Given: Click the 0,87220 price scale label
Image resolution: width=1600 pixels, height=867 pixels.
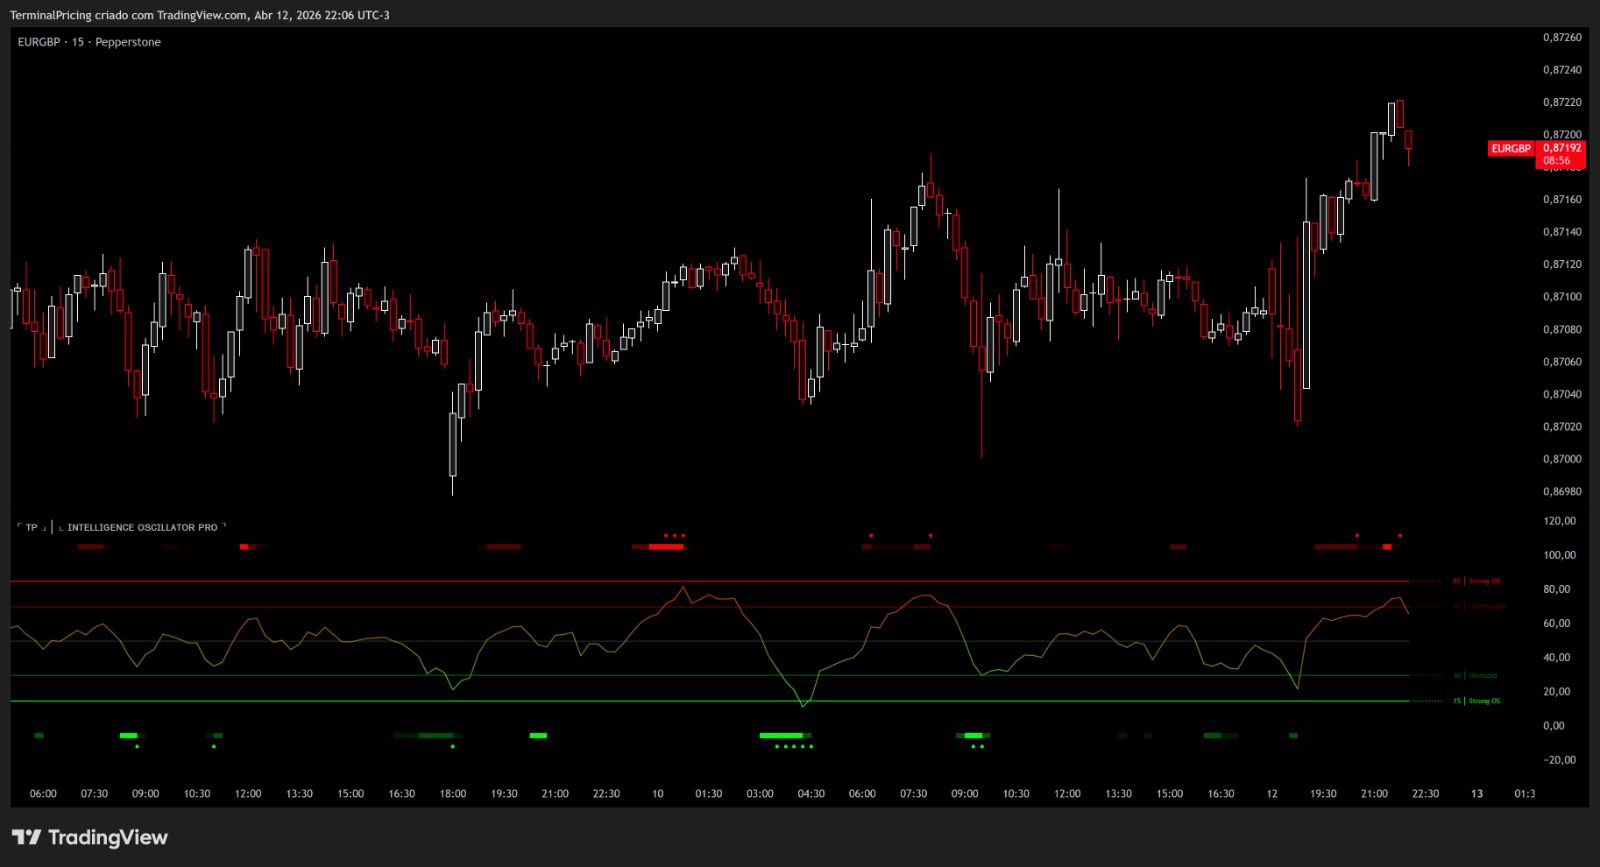Looking at the screenshot, I should click(x=1562, y=102).
